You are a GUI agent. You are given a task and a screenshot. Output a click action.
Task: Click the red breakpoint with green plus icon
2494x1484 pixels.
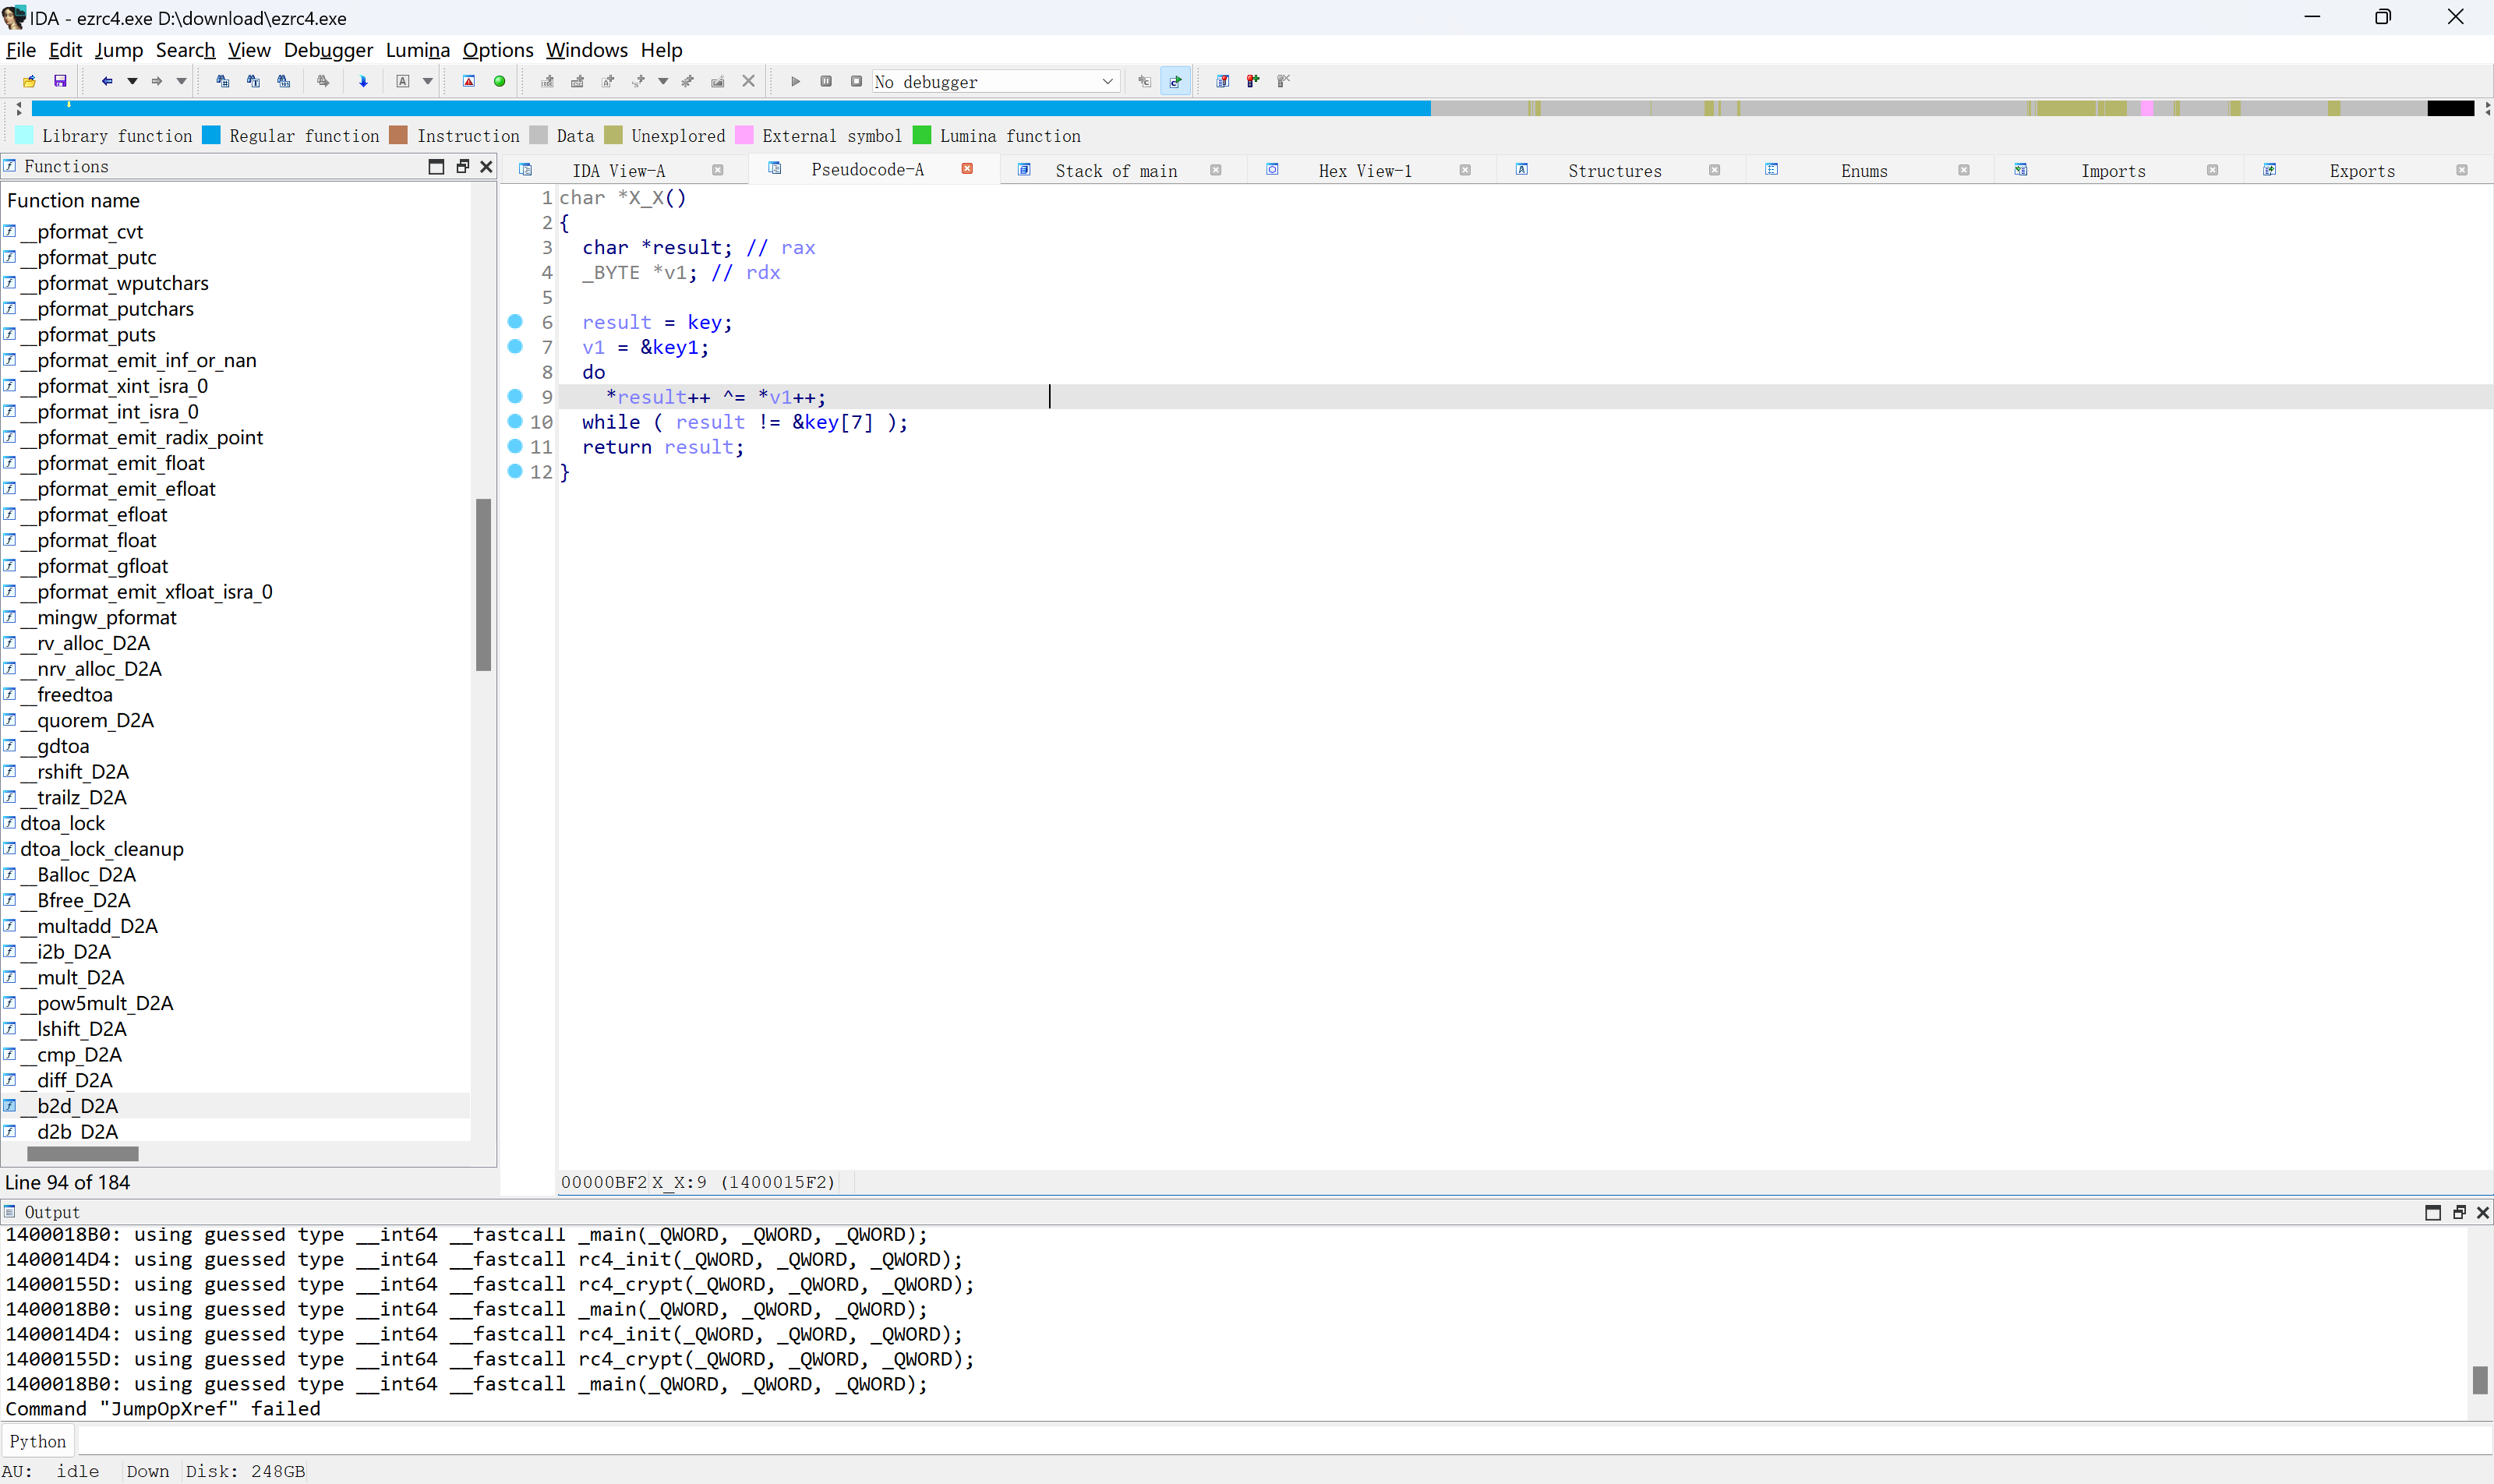[x=1252, y=81]
